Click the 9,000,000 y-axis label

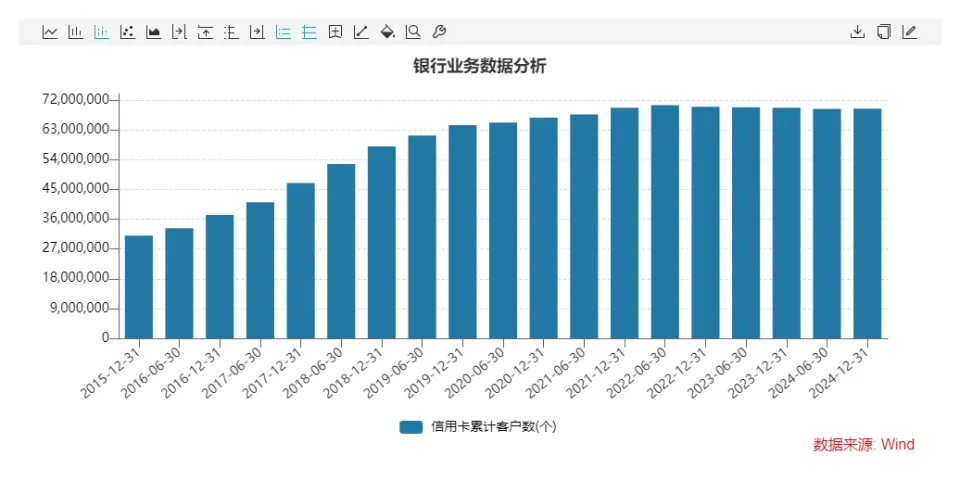tap(79, 308)
